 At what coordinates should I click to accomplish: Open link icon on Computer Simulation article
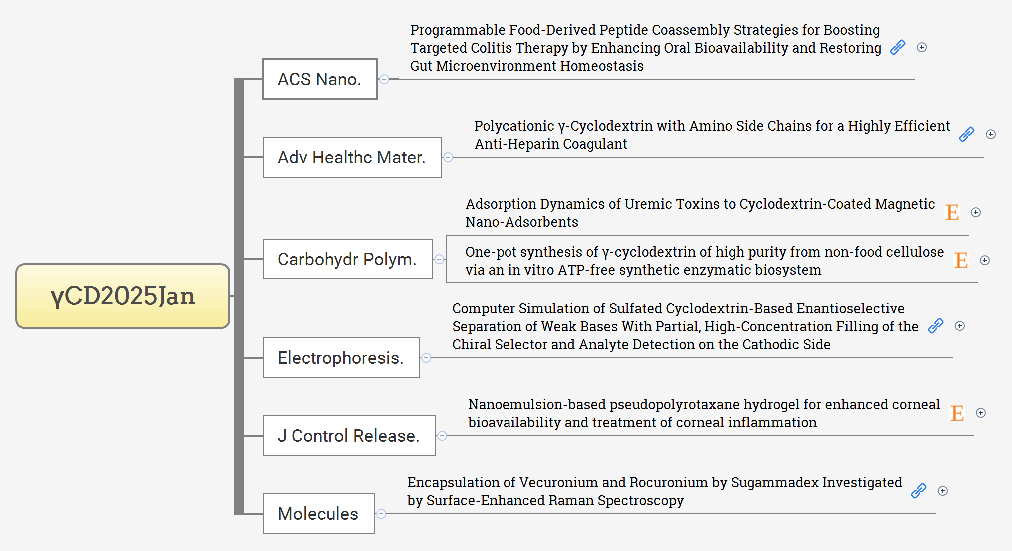[x=935, y=326]
